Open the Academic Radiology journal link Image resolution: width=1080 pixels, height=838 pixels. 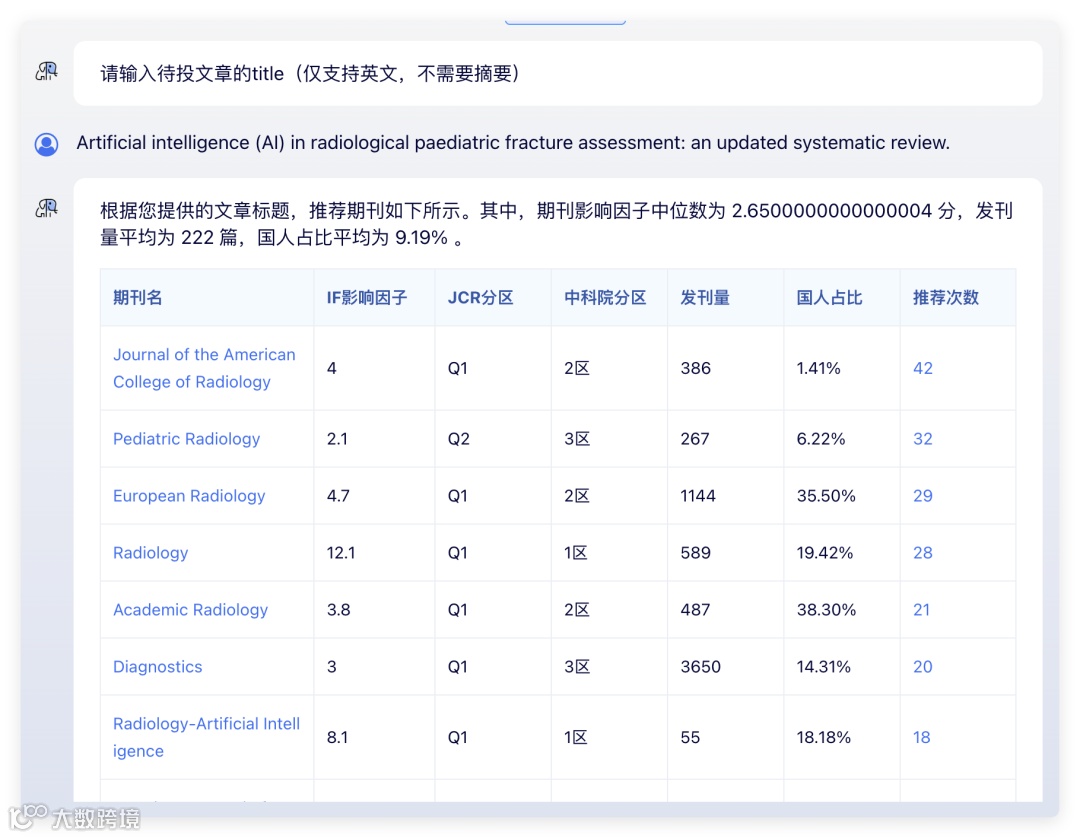(190, 609)
